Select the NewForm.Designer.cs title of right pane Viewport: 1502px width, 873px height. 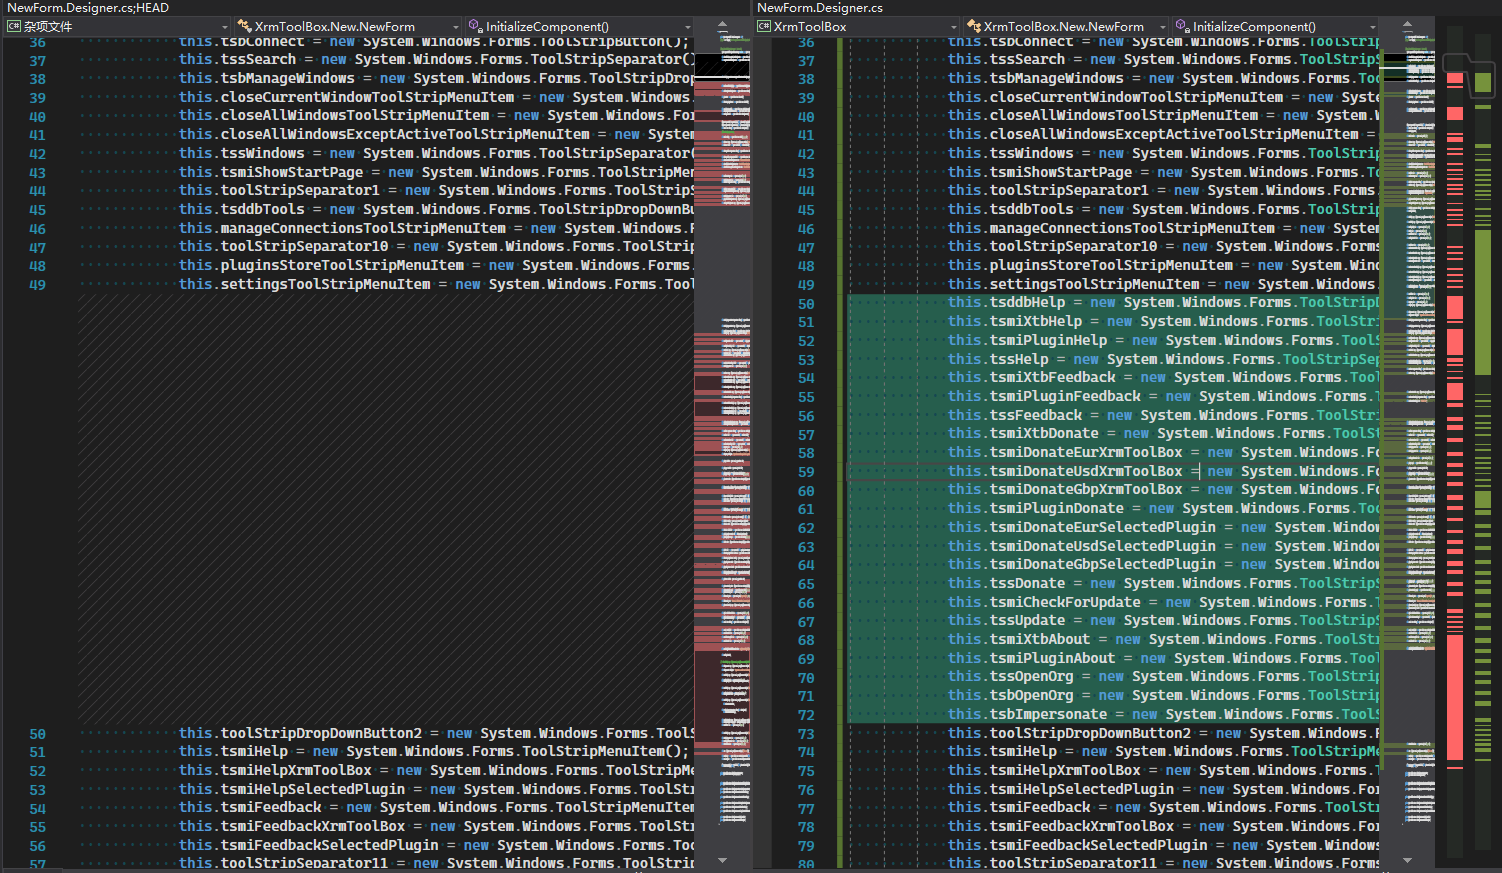pyautogui.click(x=820, y=8)
